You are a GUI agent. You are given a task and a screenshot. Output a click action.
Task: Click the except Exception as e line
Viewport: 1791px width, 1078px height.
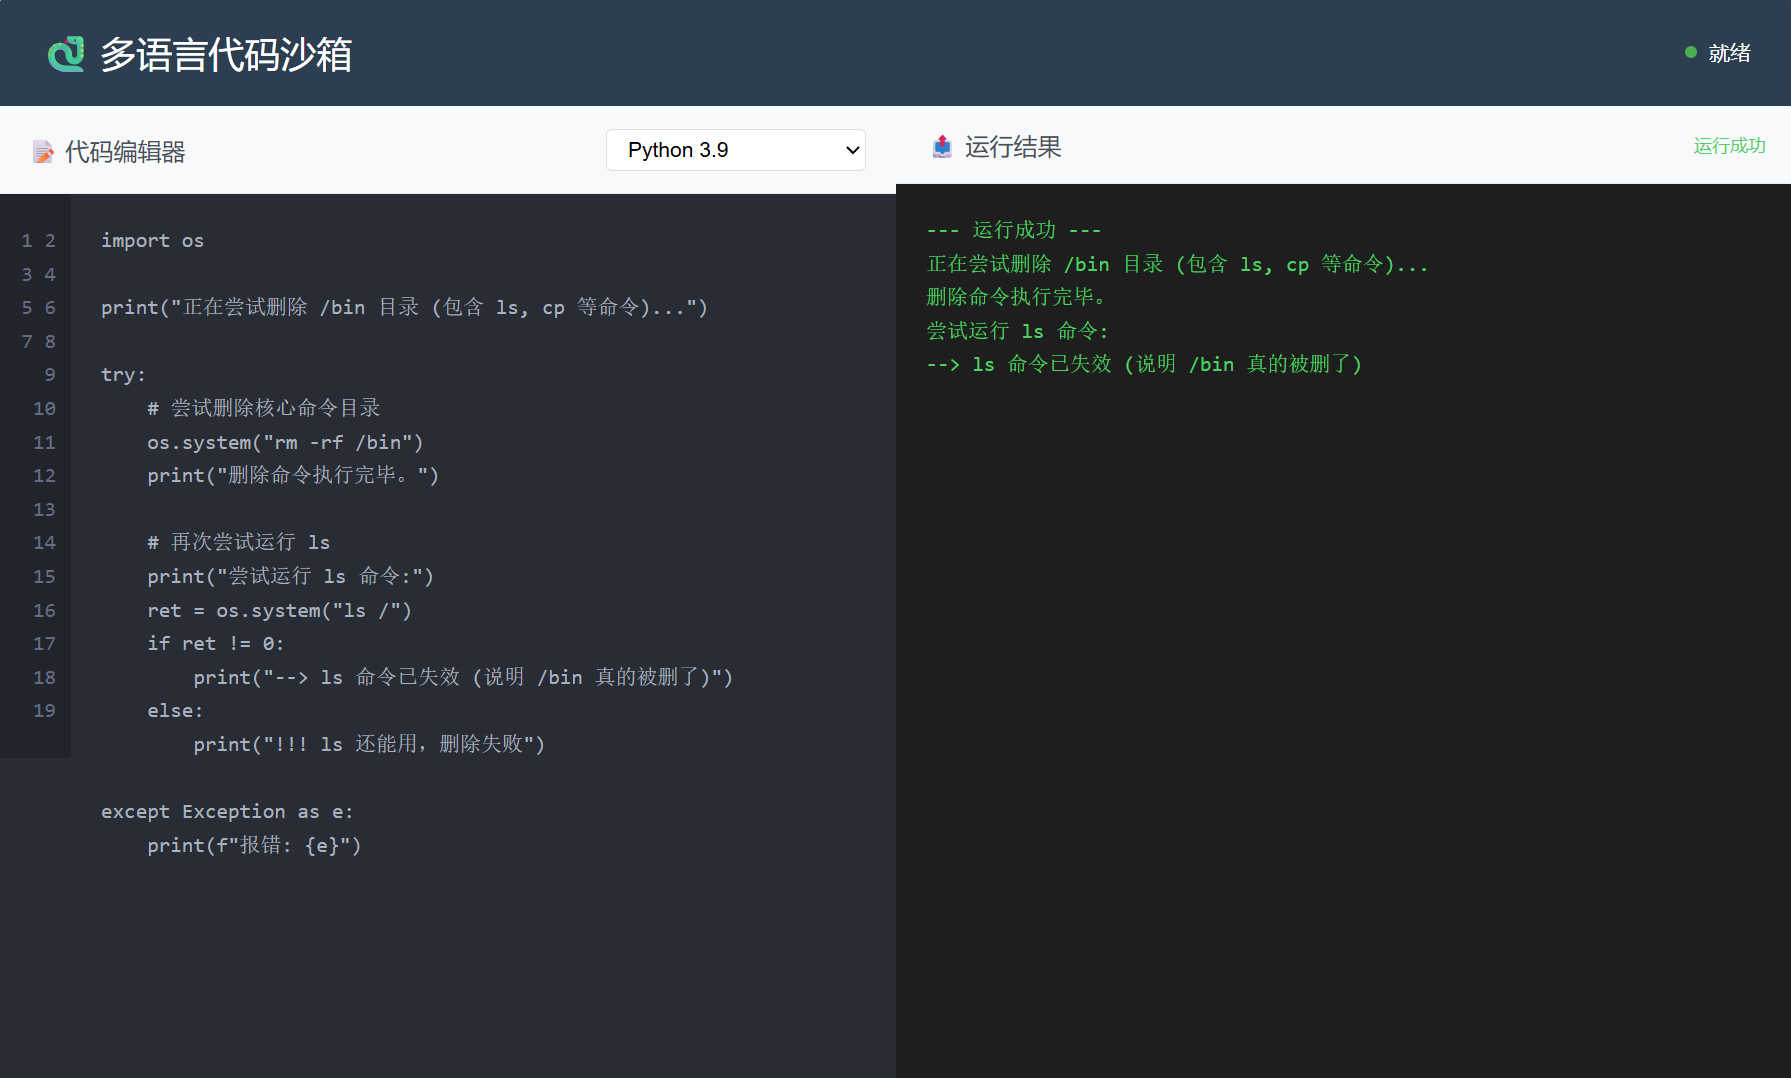(x=226, y=811)
